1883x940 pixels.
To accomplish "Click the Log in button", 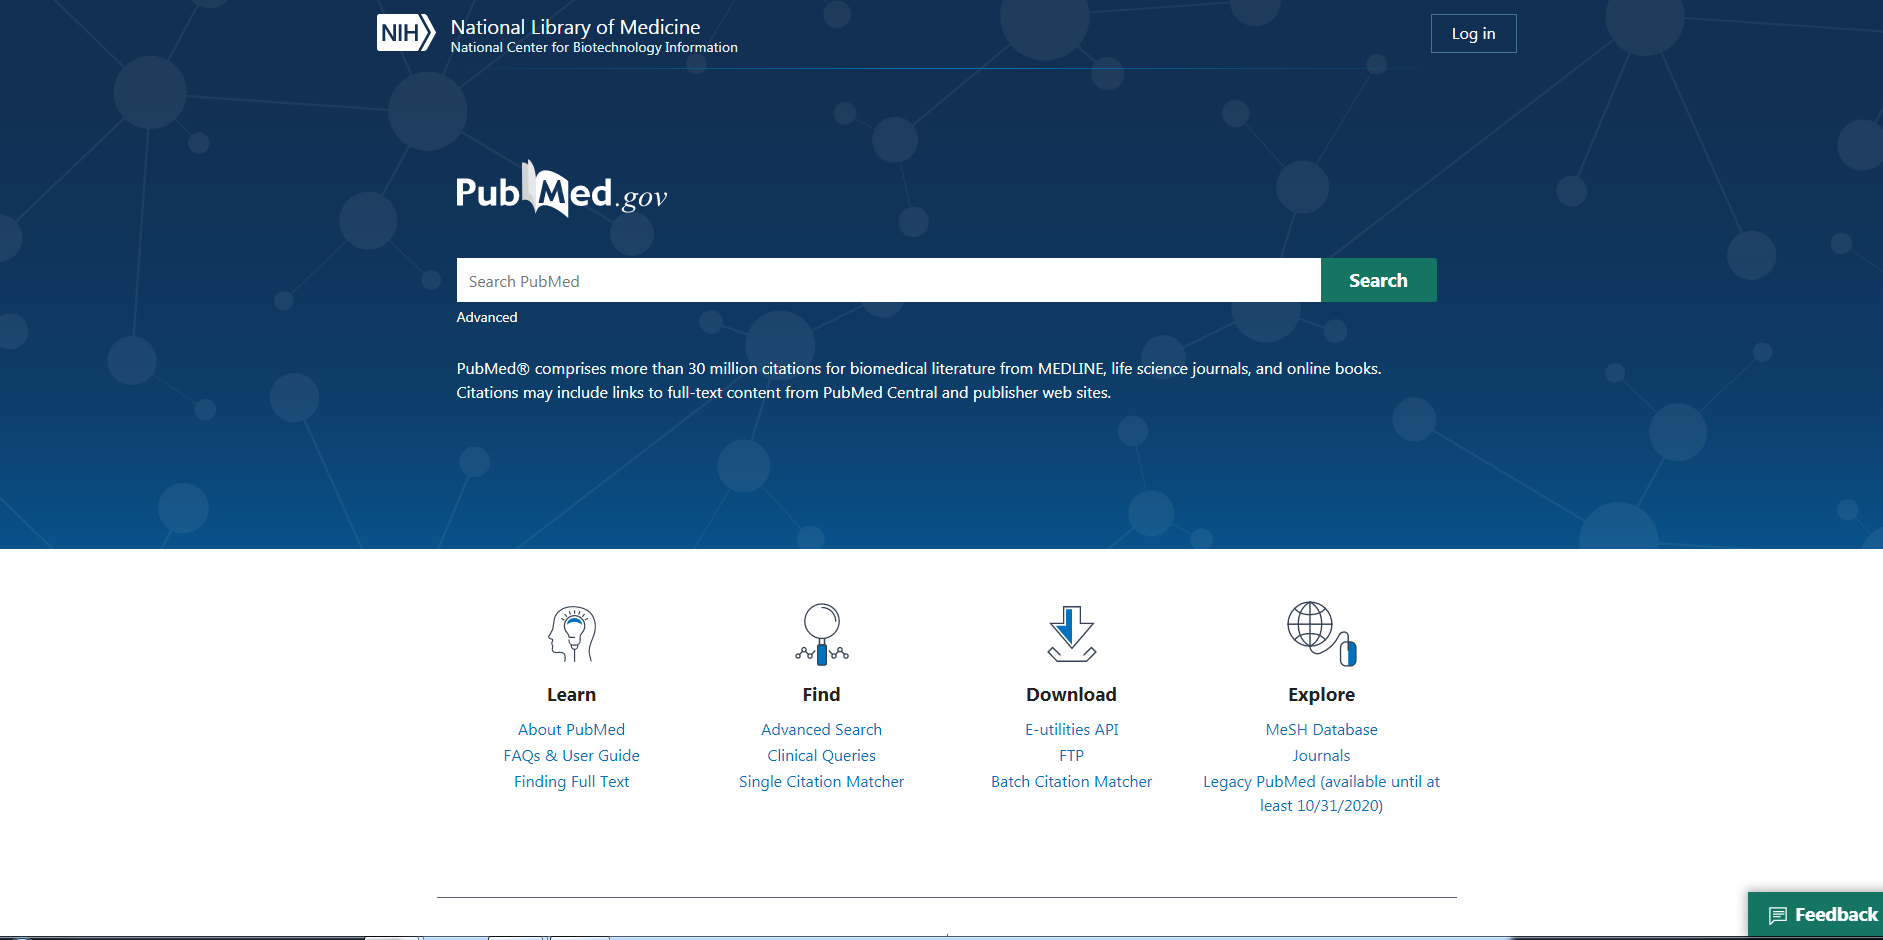I will pos(1473,33).
